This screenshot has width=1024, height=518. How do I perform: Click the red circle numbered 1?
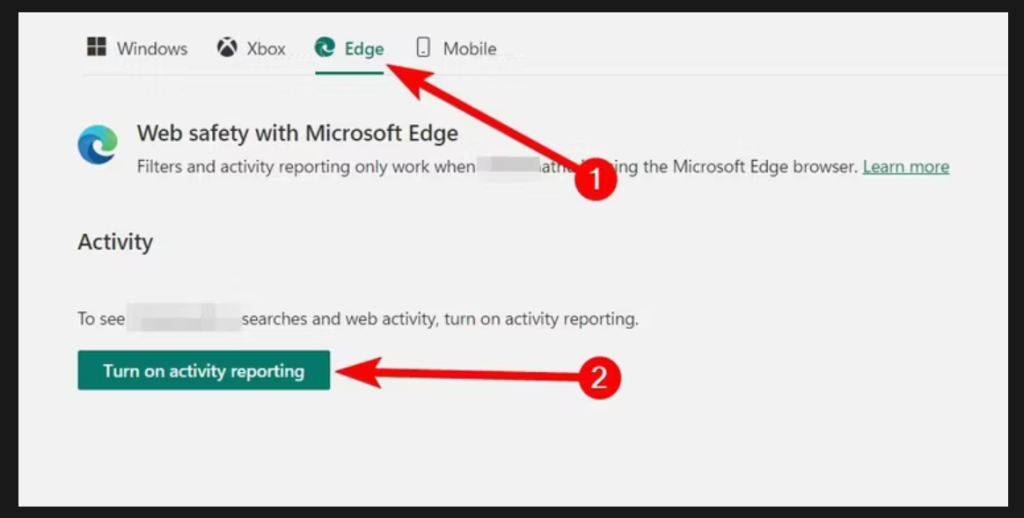[x=597, y=180]
